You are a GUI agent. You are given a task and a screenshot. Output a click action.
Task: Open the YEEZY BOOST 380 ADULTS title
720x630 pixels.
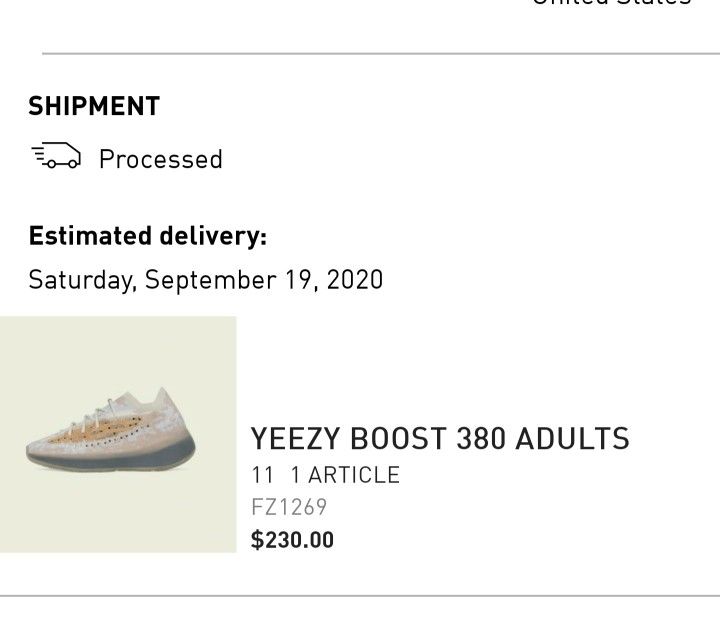pyautogui.click(x=440, y=439)
